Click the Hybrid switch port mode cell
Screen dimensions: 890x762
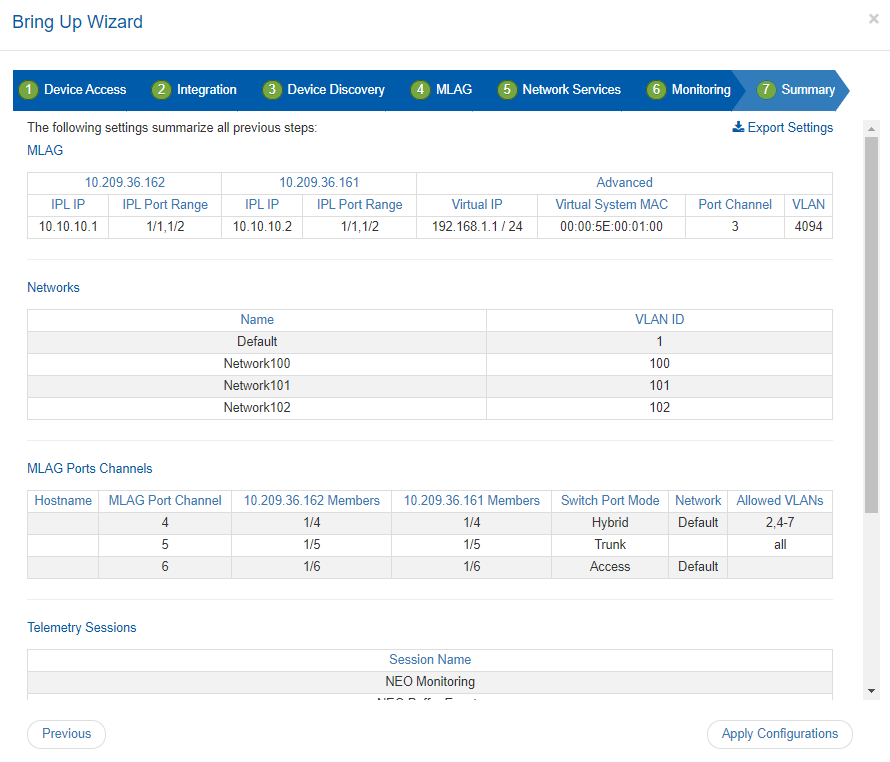click(609, 522)
